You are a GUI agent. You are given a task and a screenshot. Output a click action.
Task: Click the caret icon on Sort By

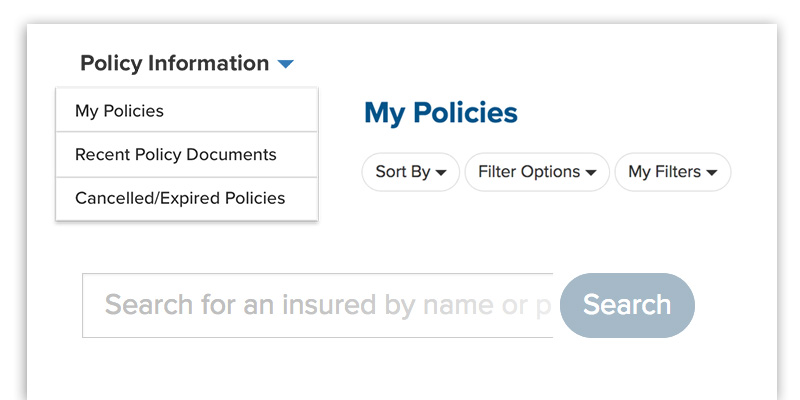pyautogui.click(x=441, y=173)
